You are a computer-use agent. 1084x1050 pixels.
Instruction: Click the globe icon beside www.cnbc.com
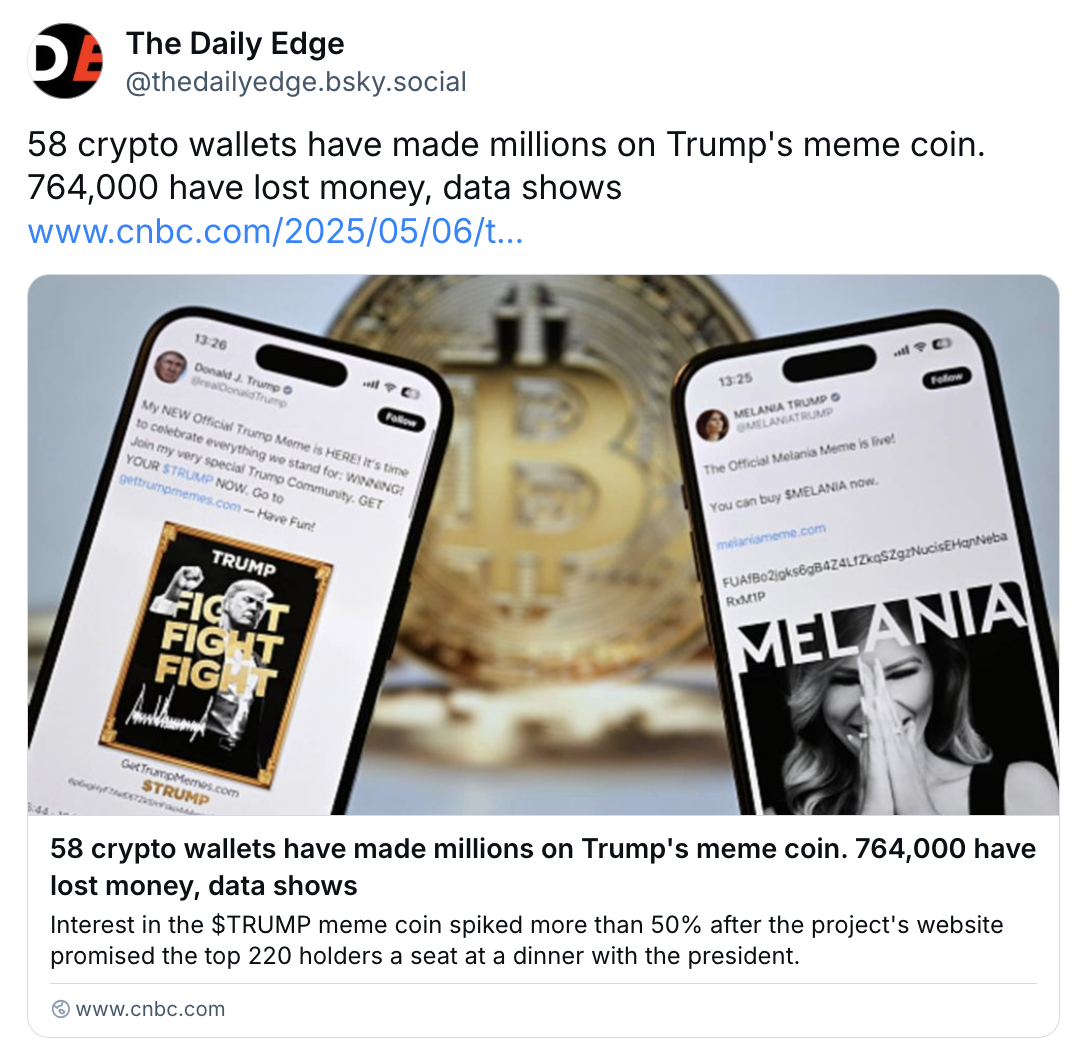click(61, 1009)
